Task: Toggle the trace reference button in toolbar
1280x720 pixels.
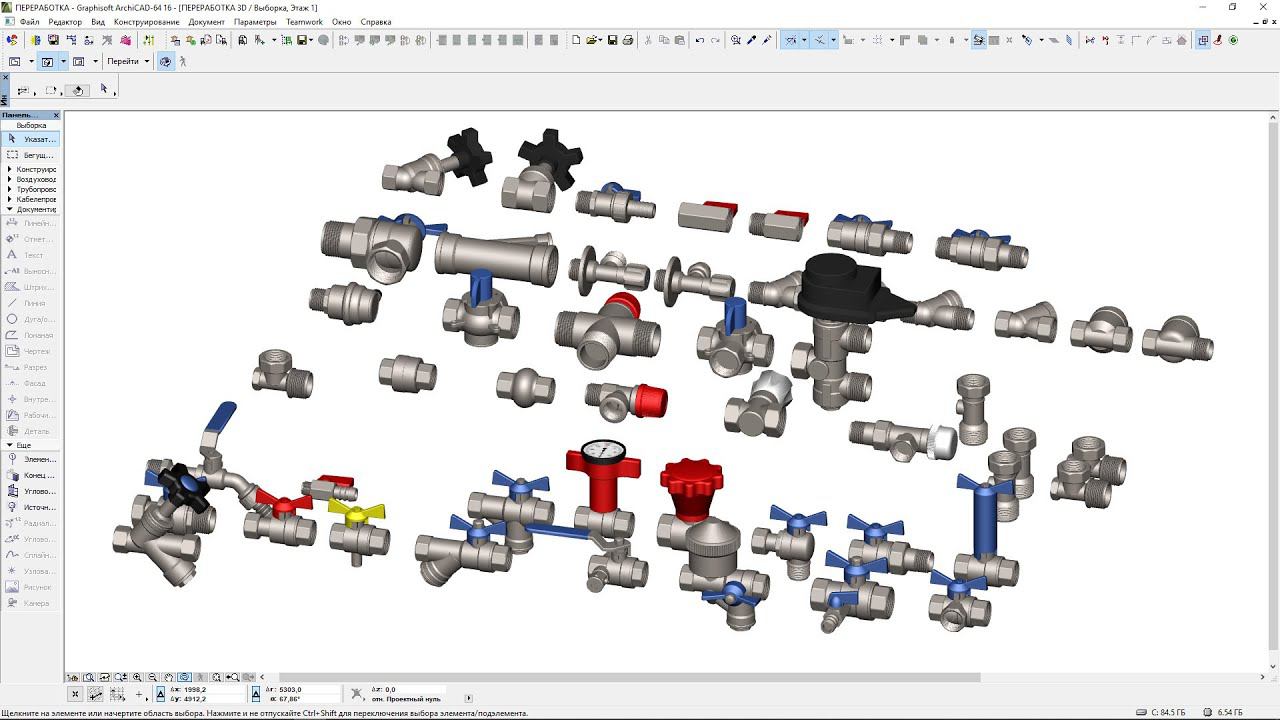Action: (978, 40)
